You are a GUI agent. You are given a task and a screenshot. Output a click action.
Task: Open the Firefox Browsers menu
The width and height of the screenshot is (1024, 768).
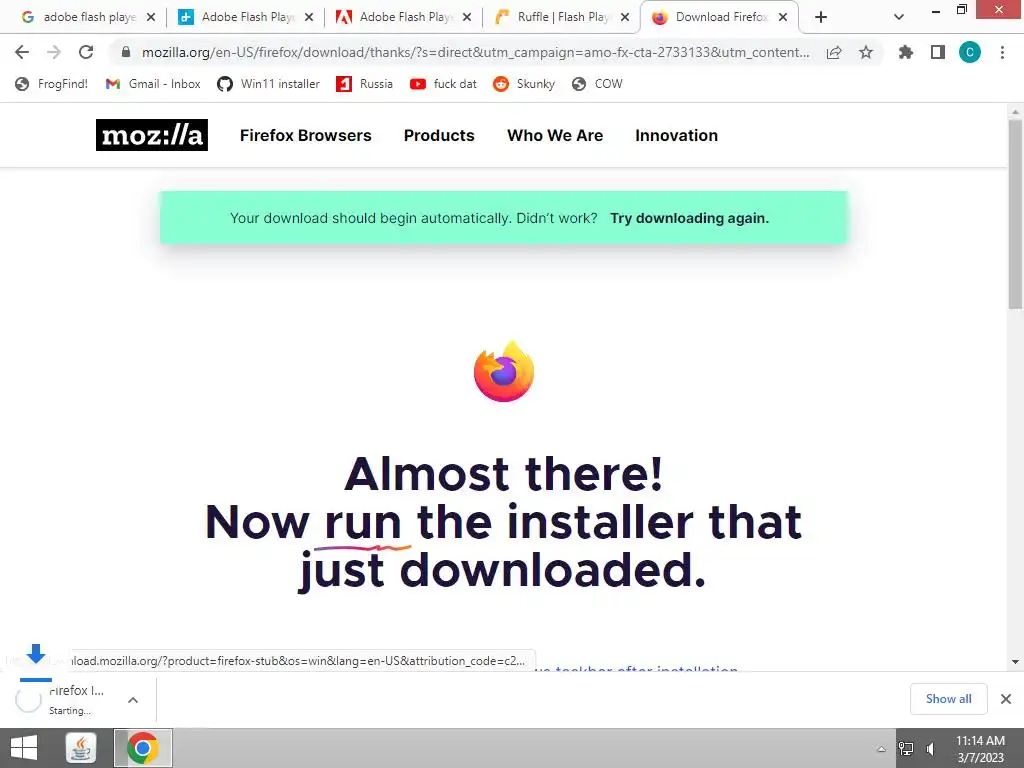click(x=306, y=135)
